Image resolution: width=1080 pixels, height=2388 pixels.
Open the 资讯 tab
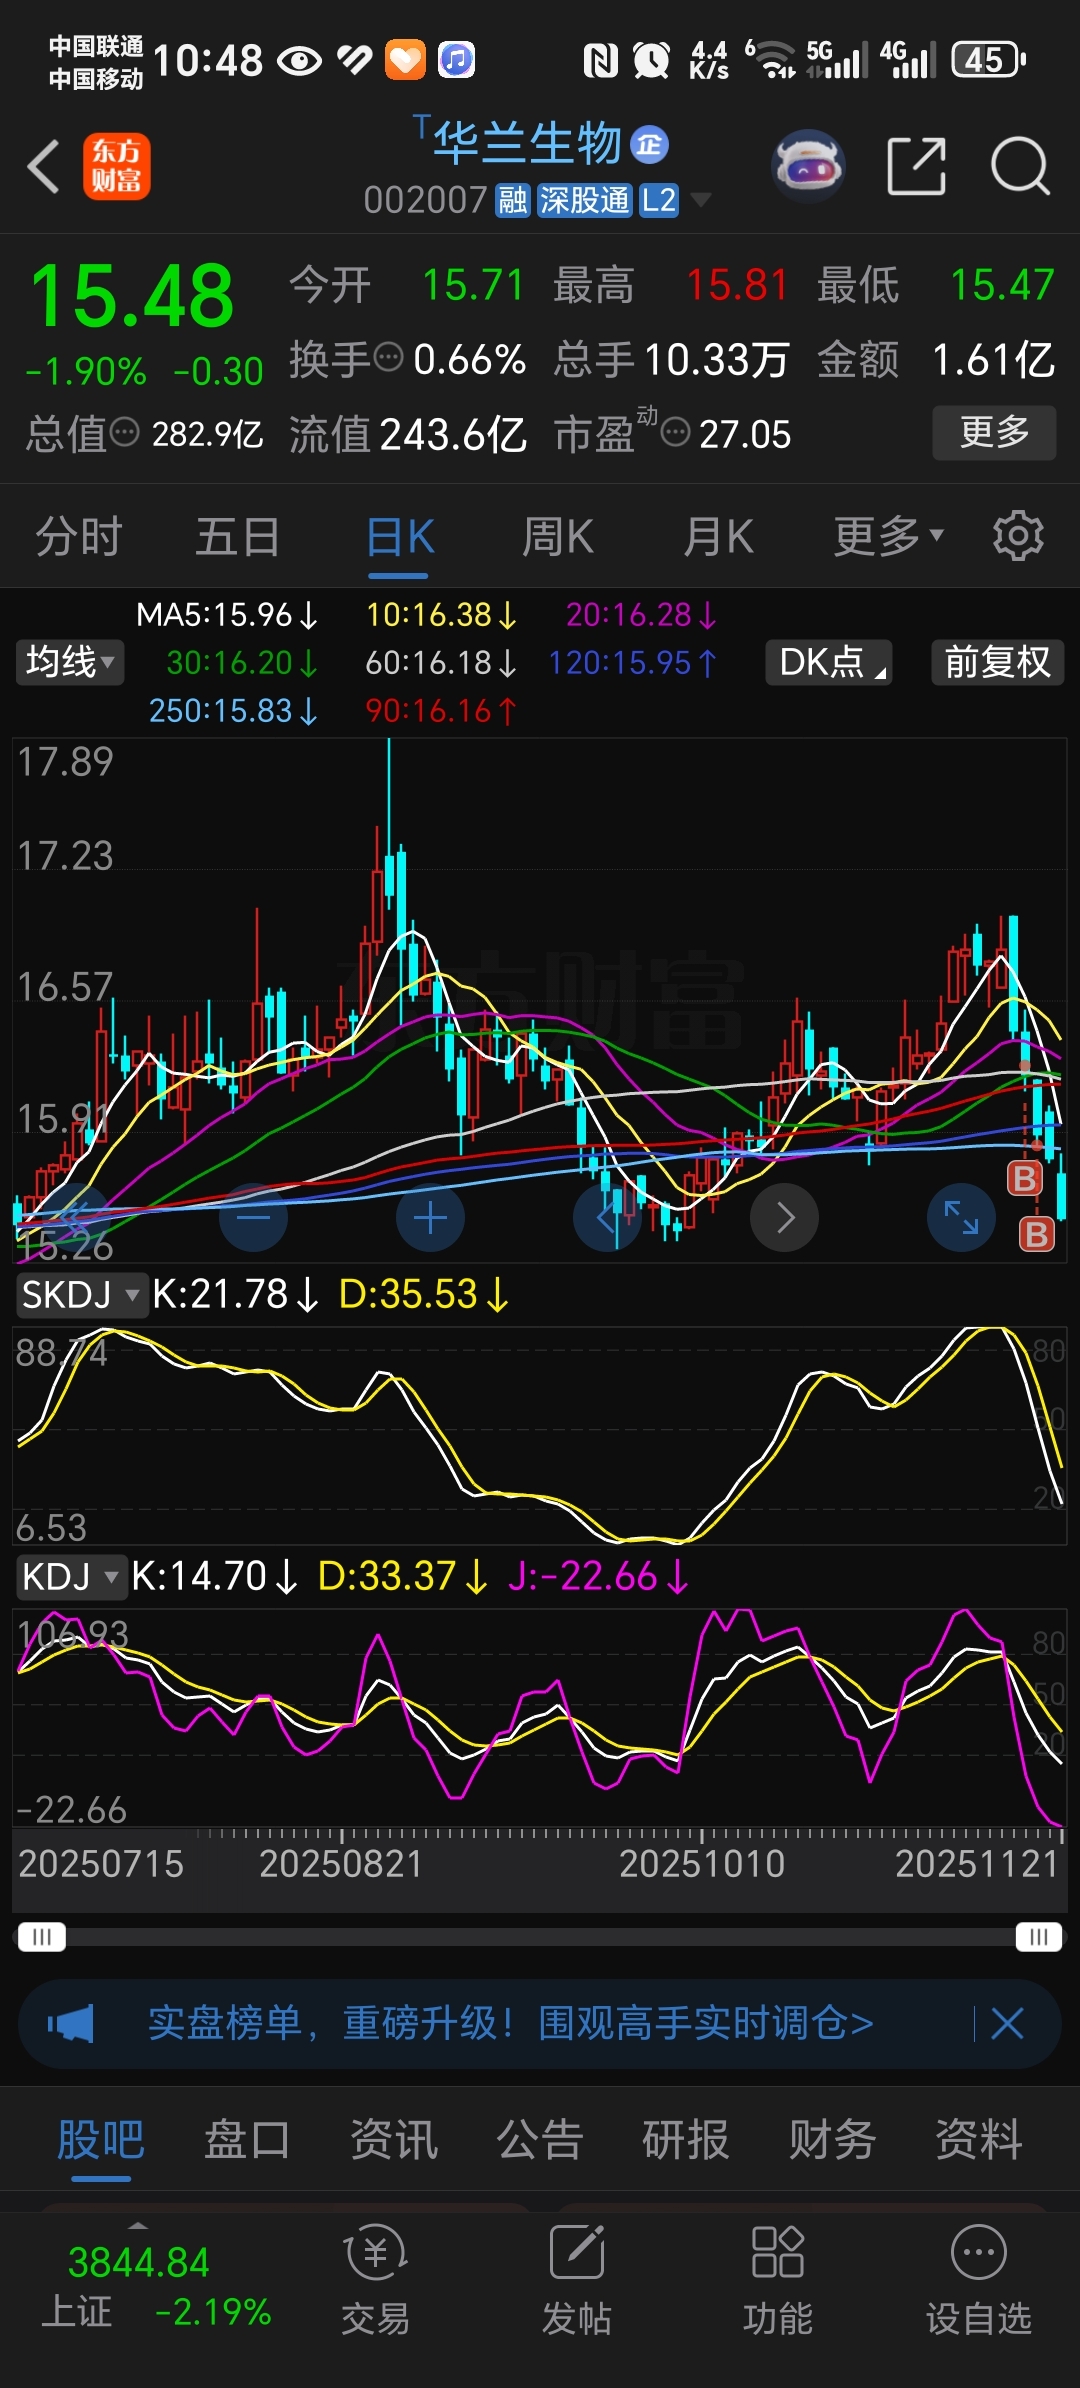394,2140
